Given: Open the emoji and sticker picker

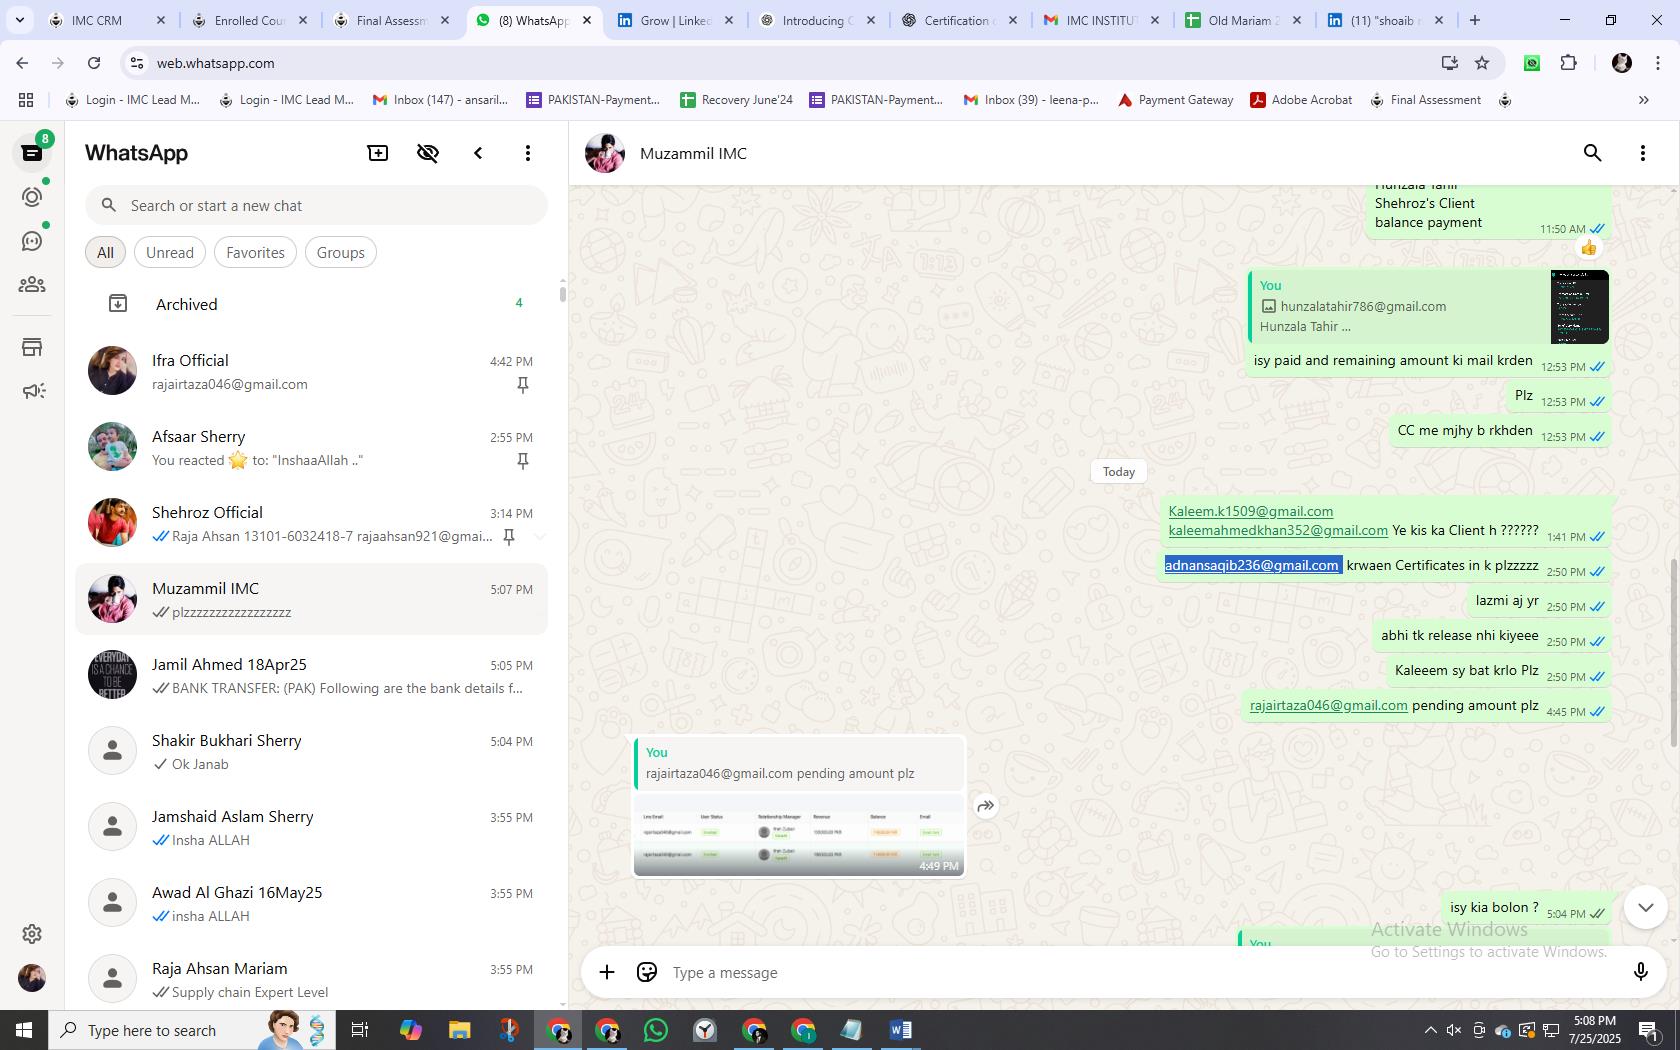Looking at the screenshot, I should click(x=647, y=972).
